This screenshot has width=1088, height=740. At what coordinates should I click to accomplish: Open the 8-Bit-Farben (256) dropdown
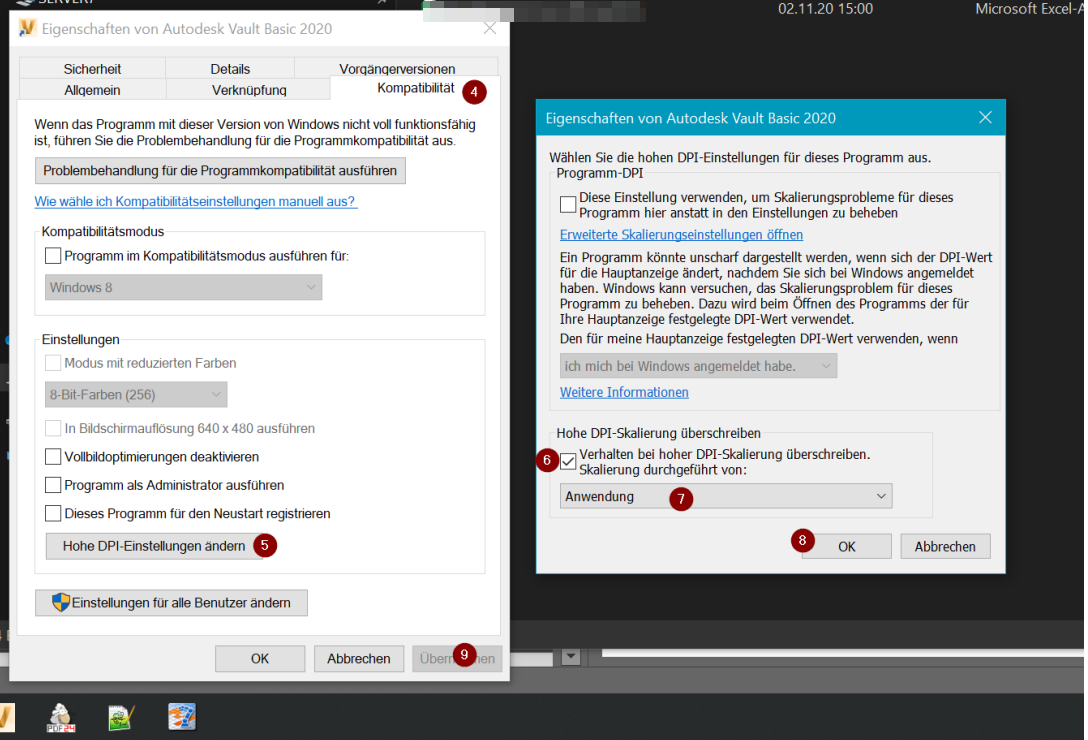[136, 394]
